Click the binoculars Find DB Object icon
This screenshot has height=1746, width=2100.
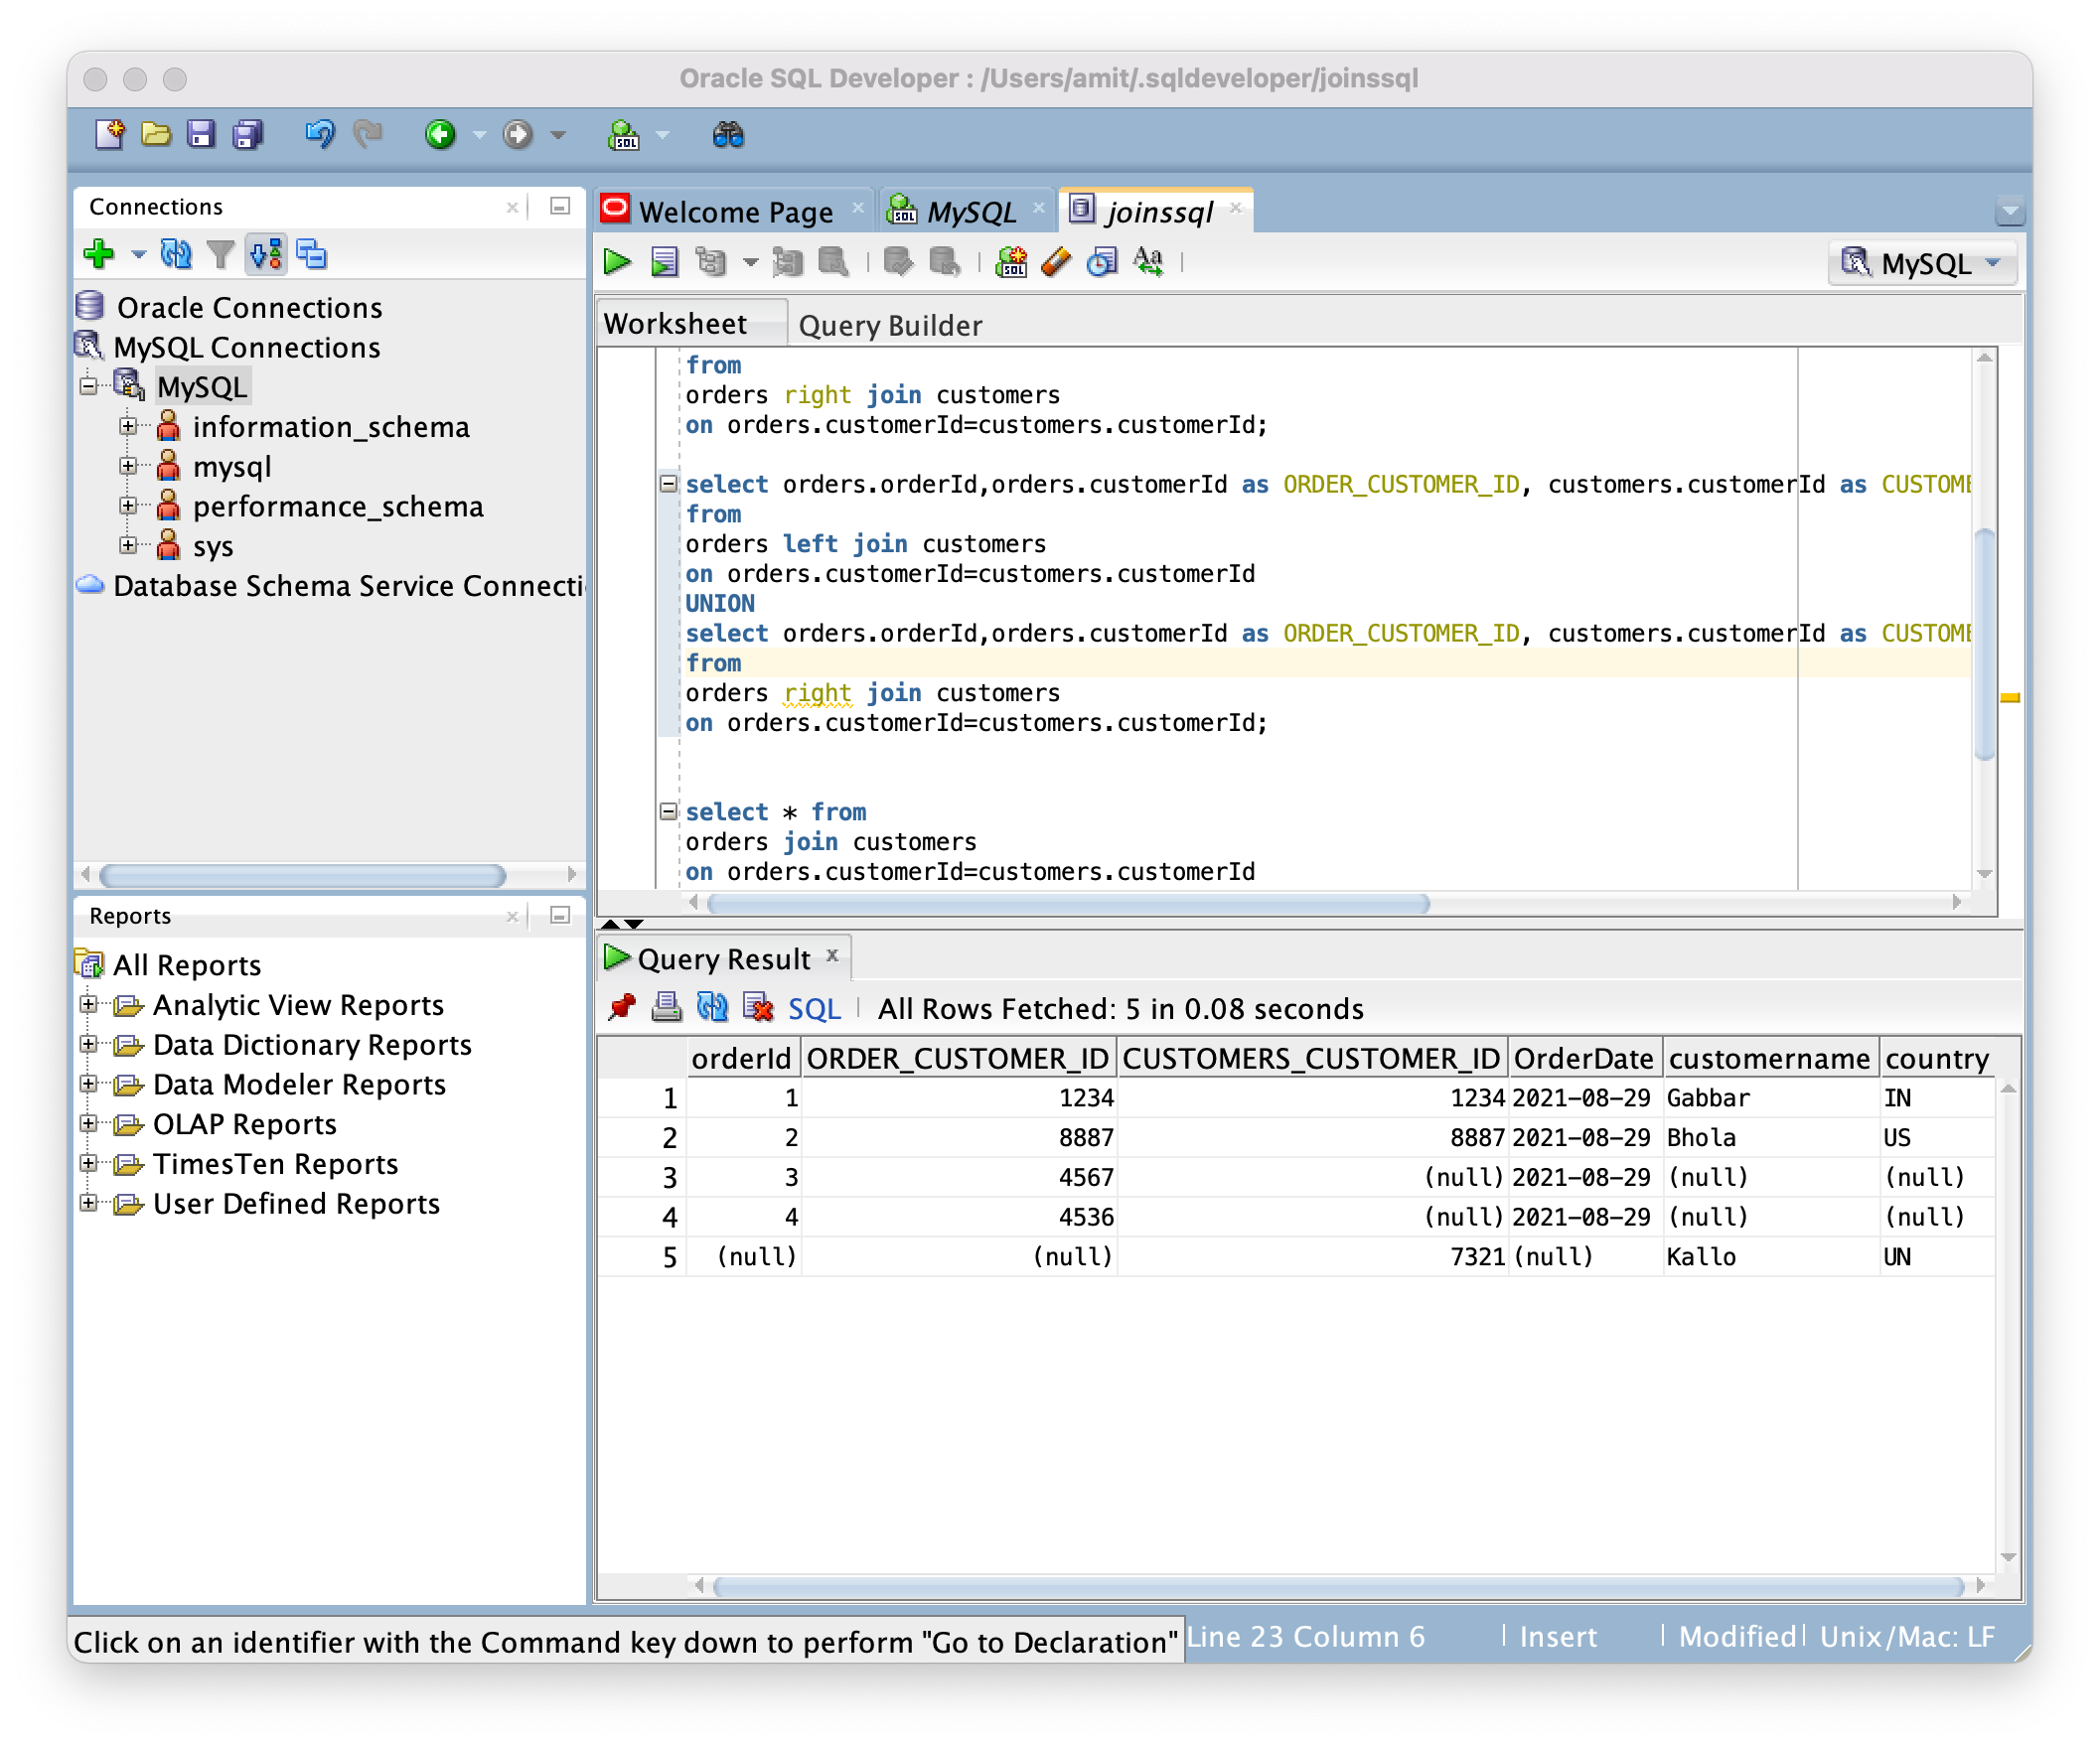(728, 134)
